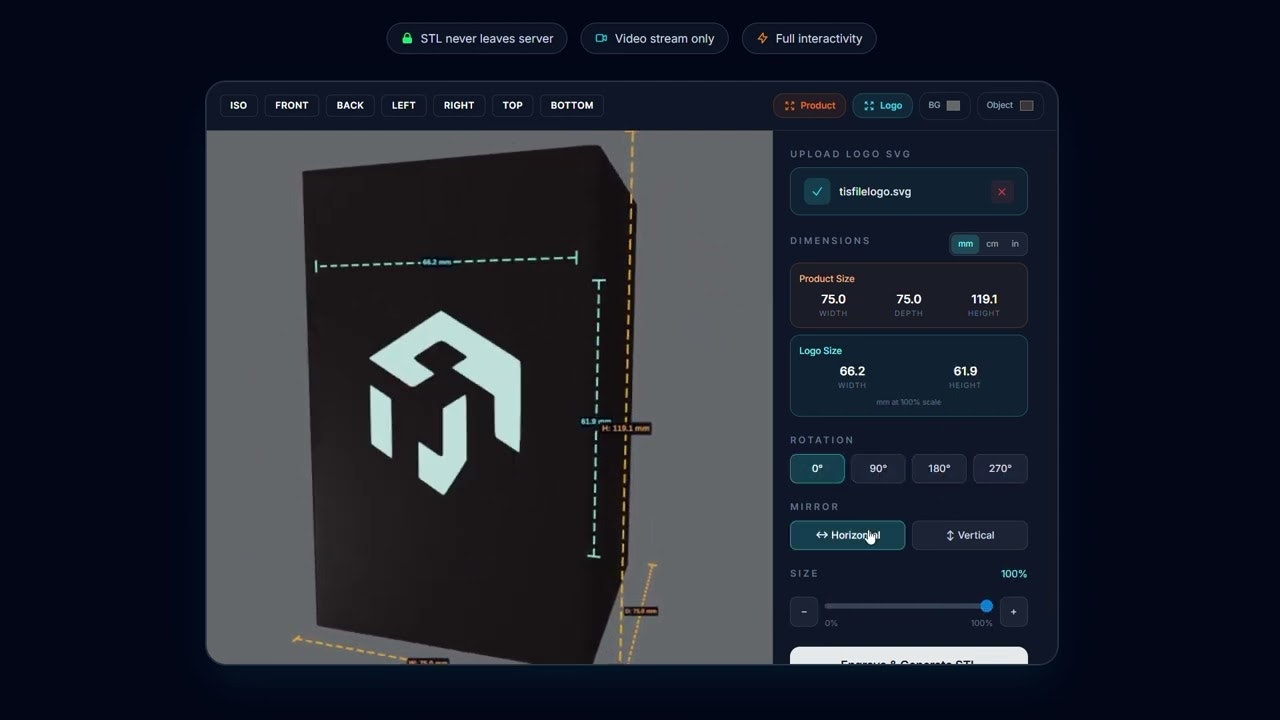The width and height of the screenshot is (1280, 720).
Task: Select mm as dimension unit
Action: point(965,244)
